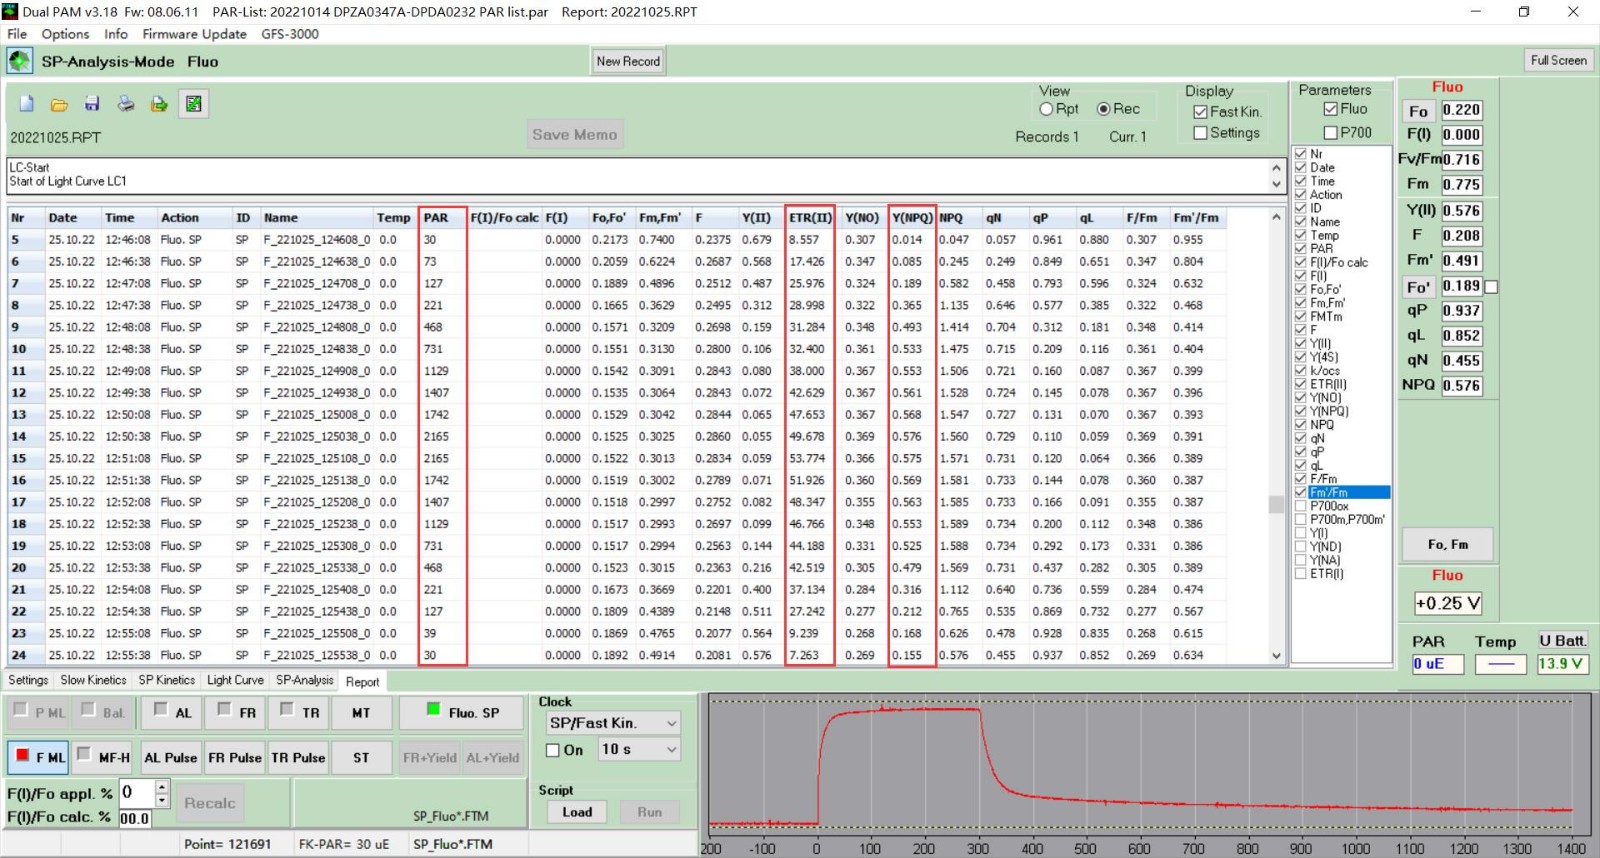Switch to the Light Curve tab
This screenshot has height=858, width=1600.
(x=235, y=680)
